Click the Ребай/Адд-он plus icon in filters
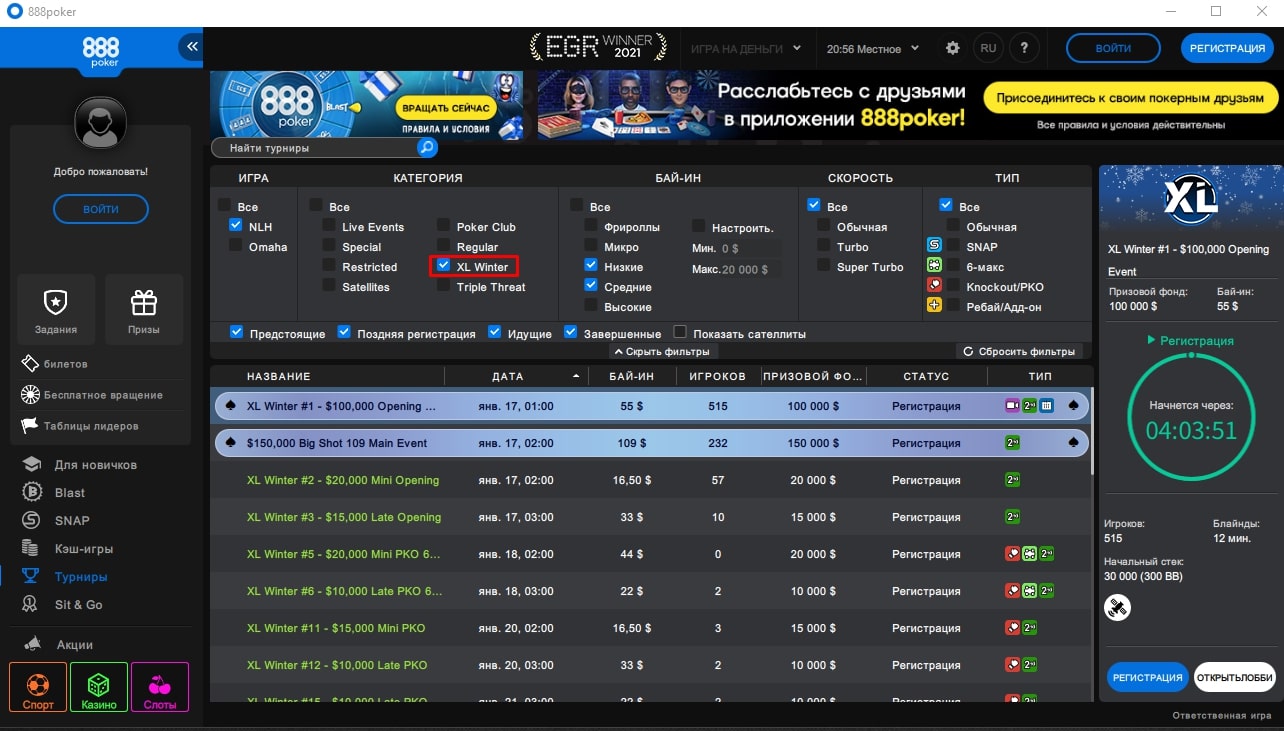The width and height of the screenshot is (1284, 731). tap(934, 305)
